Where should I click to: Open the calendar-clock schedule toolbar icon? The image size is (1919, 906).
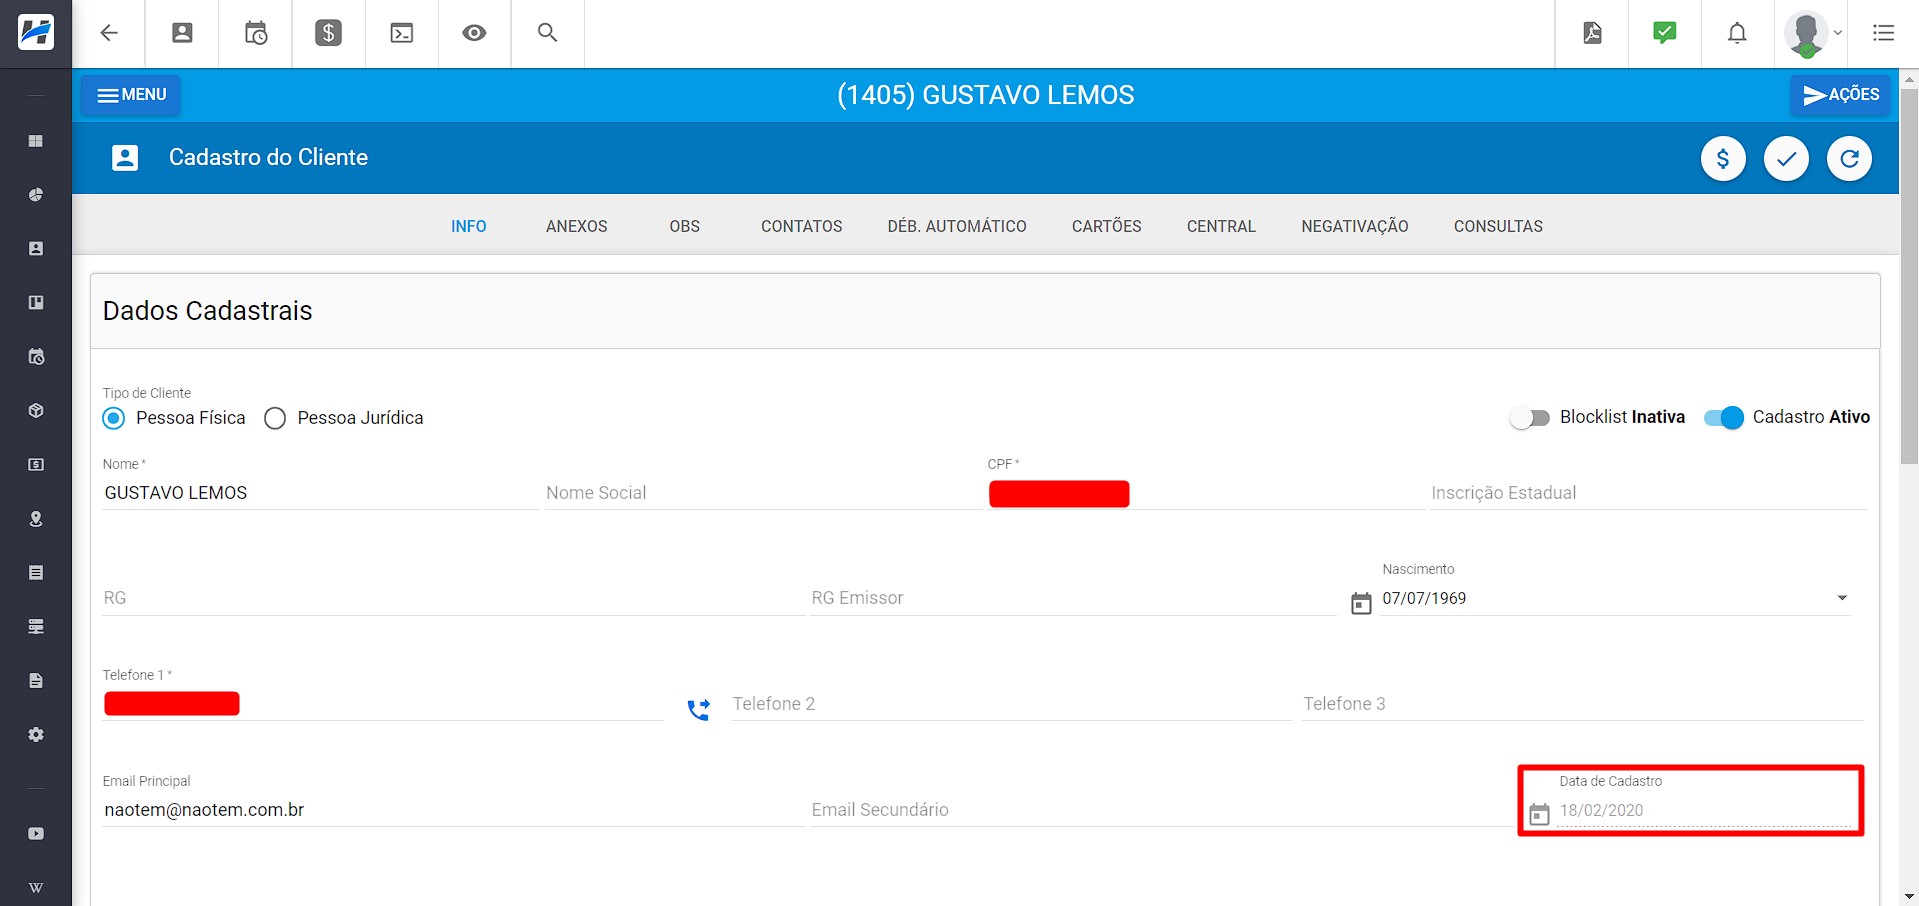point(256,33)
